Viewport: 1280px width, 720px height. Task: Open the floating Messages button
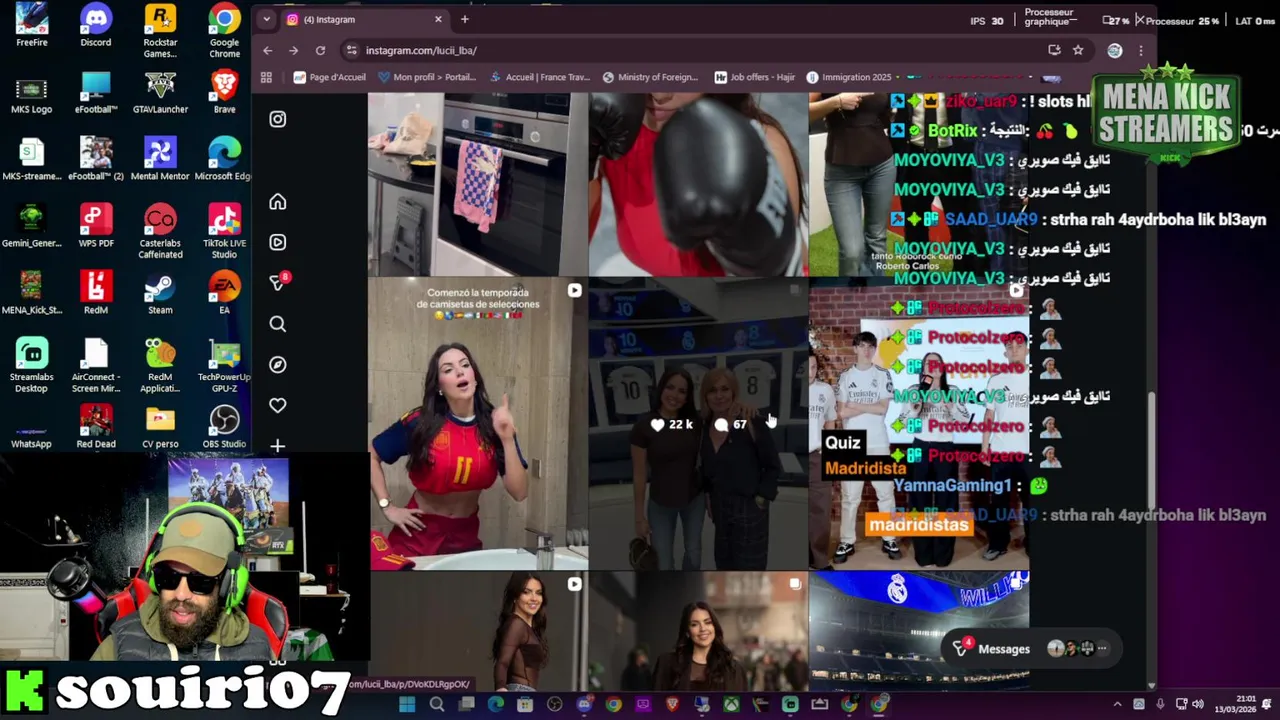[1030, 649]
